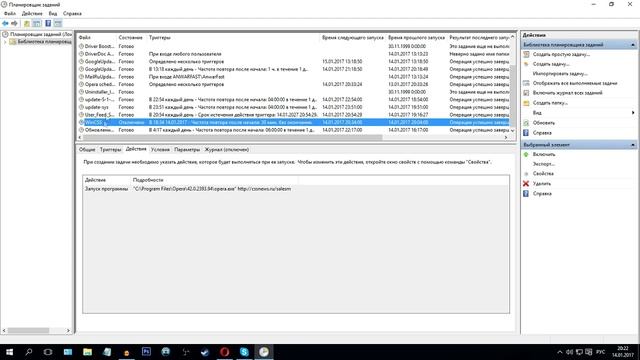Switch to the Условия tab

click(160, 149)
